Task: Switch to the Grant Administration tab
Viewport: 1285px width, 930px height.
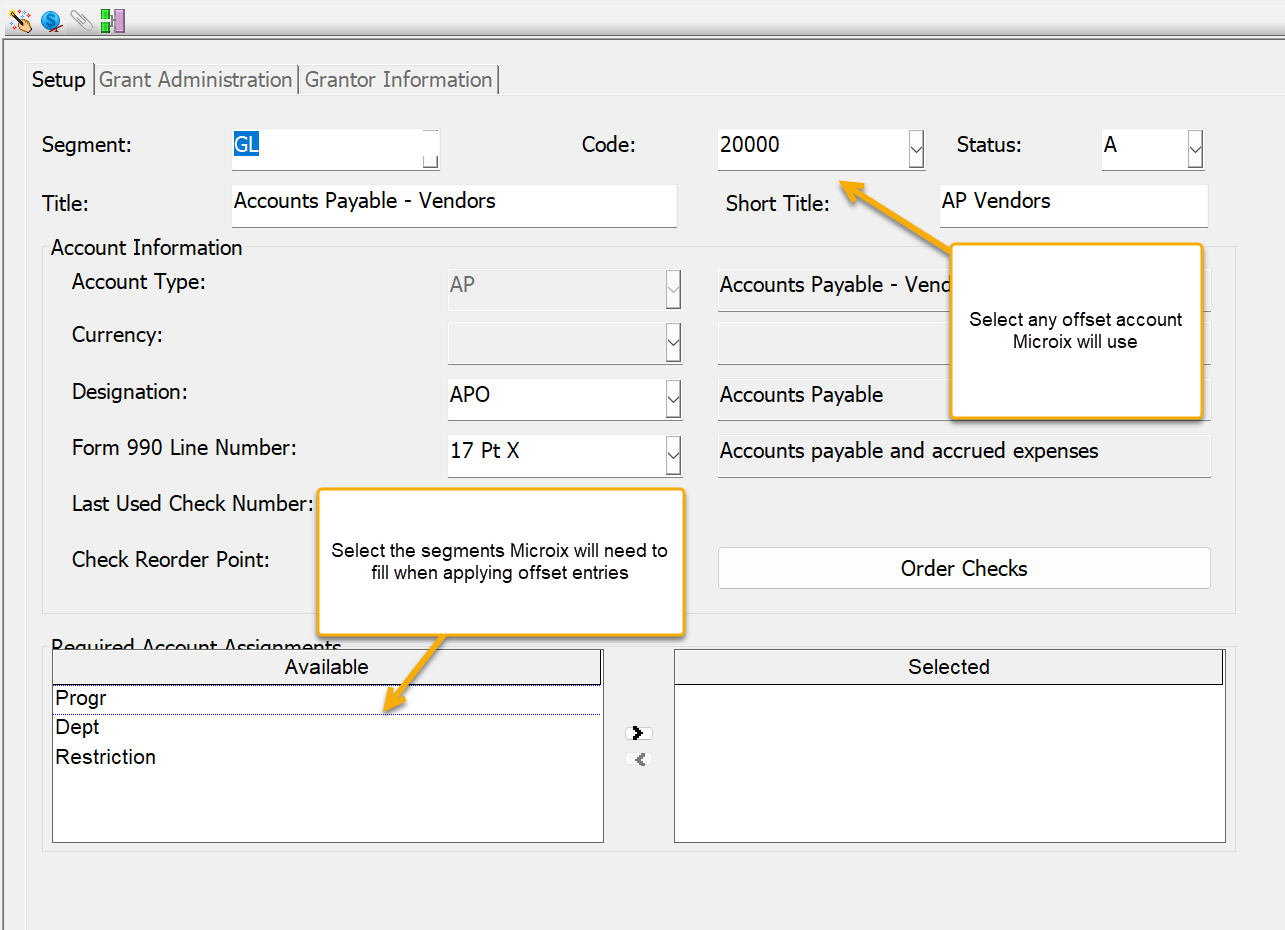Action: pos(195,80)
